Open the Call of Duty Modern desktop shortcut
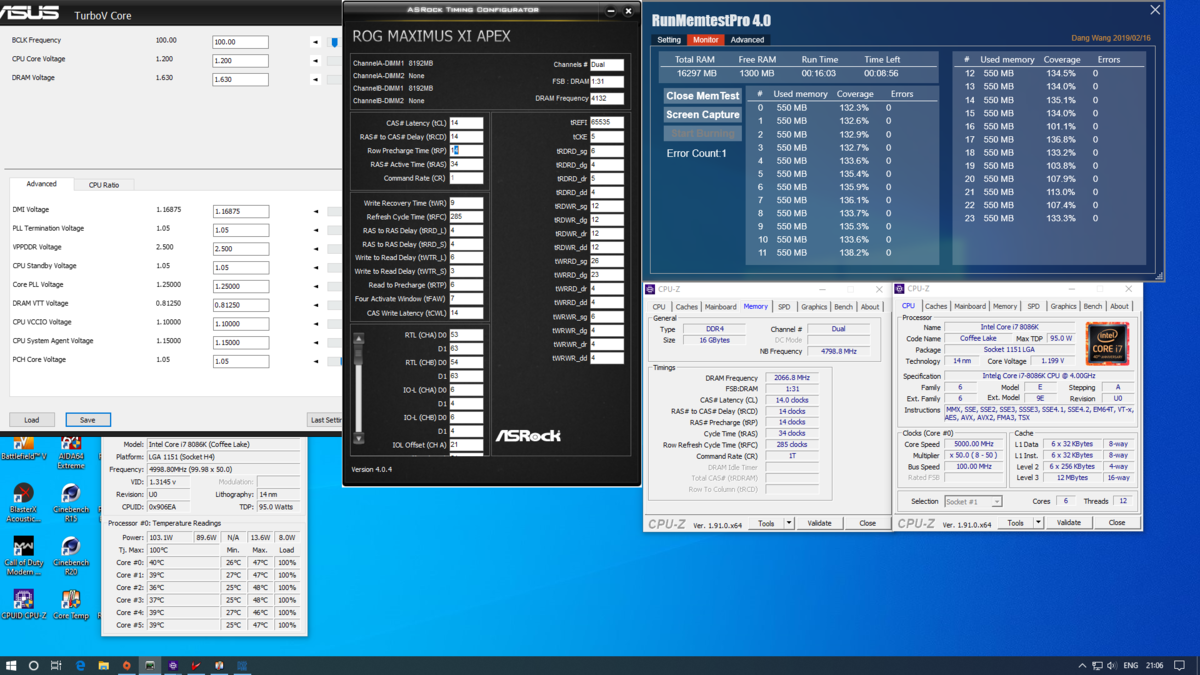 click(x=23, y=556)
